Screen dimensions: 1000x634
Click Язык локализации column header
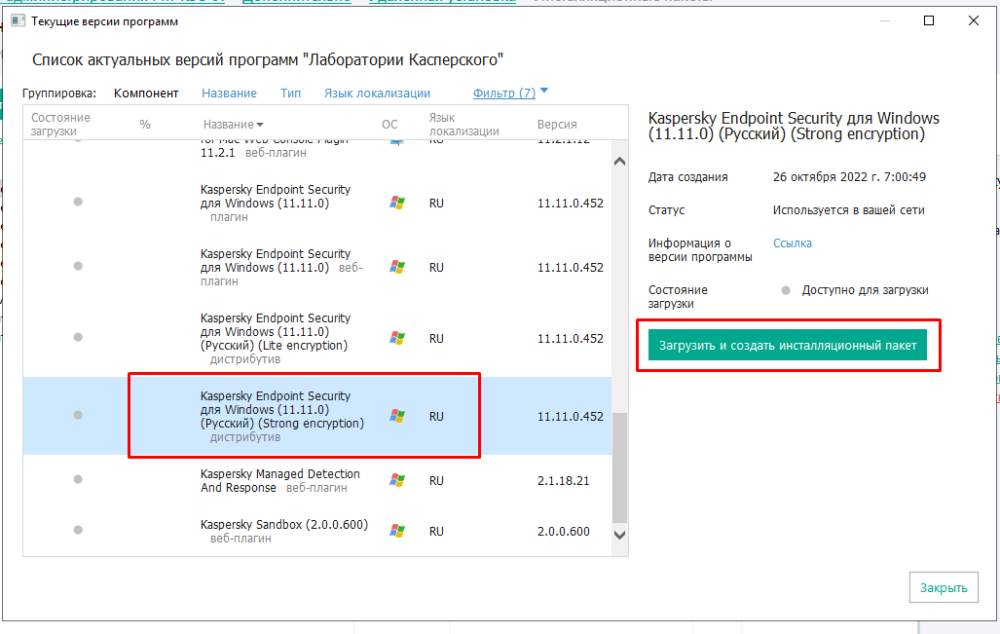click(x=464, y=124)
